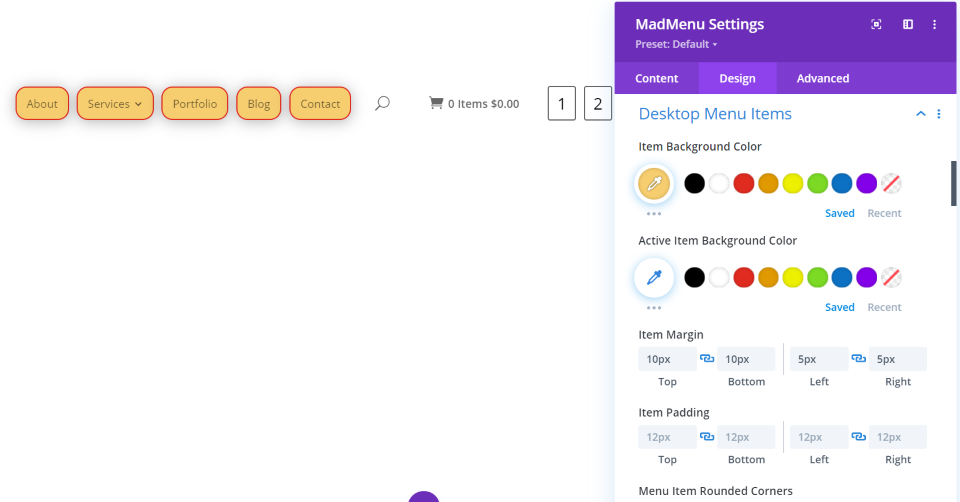Open the Advanced tab
This screenshot has width=960, height=502.
(822, 78)
